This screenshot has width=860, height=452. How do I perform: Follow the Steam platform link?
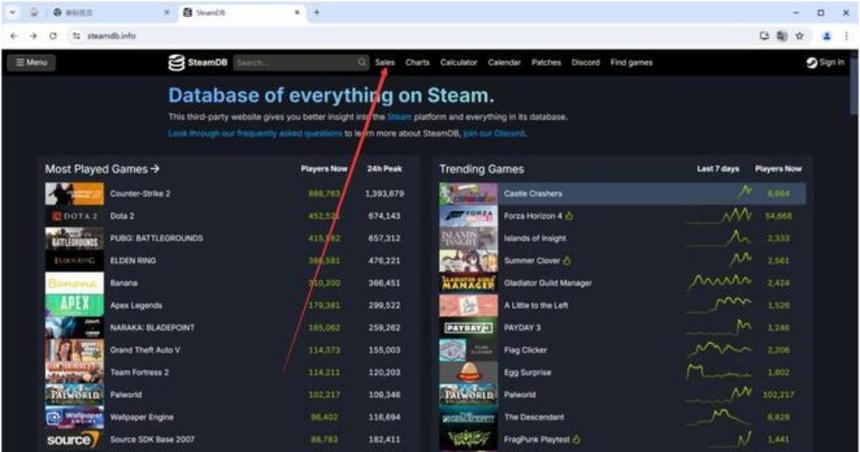399,117
